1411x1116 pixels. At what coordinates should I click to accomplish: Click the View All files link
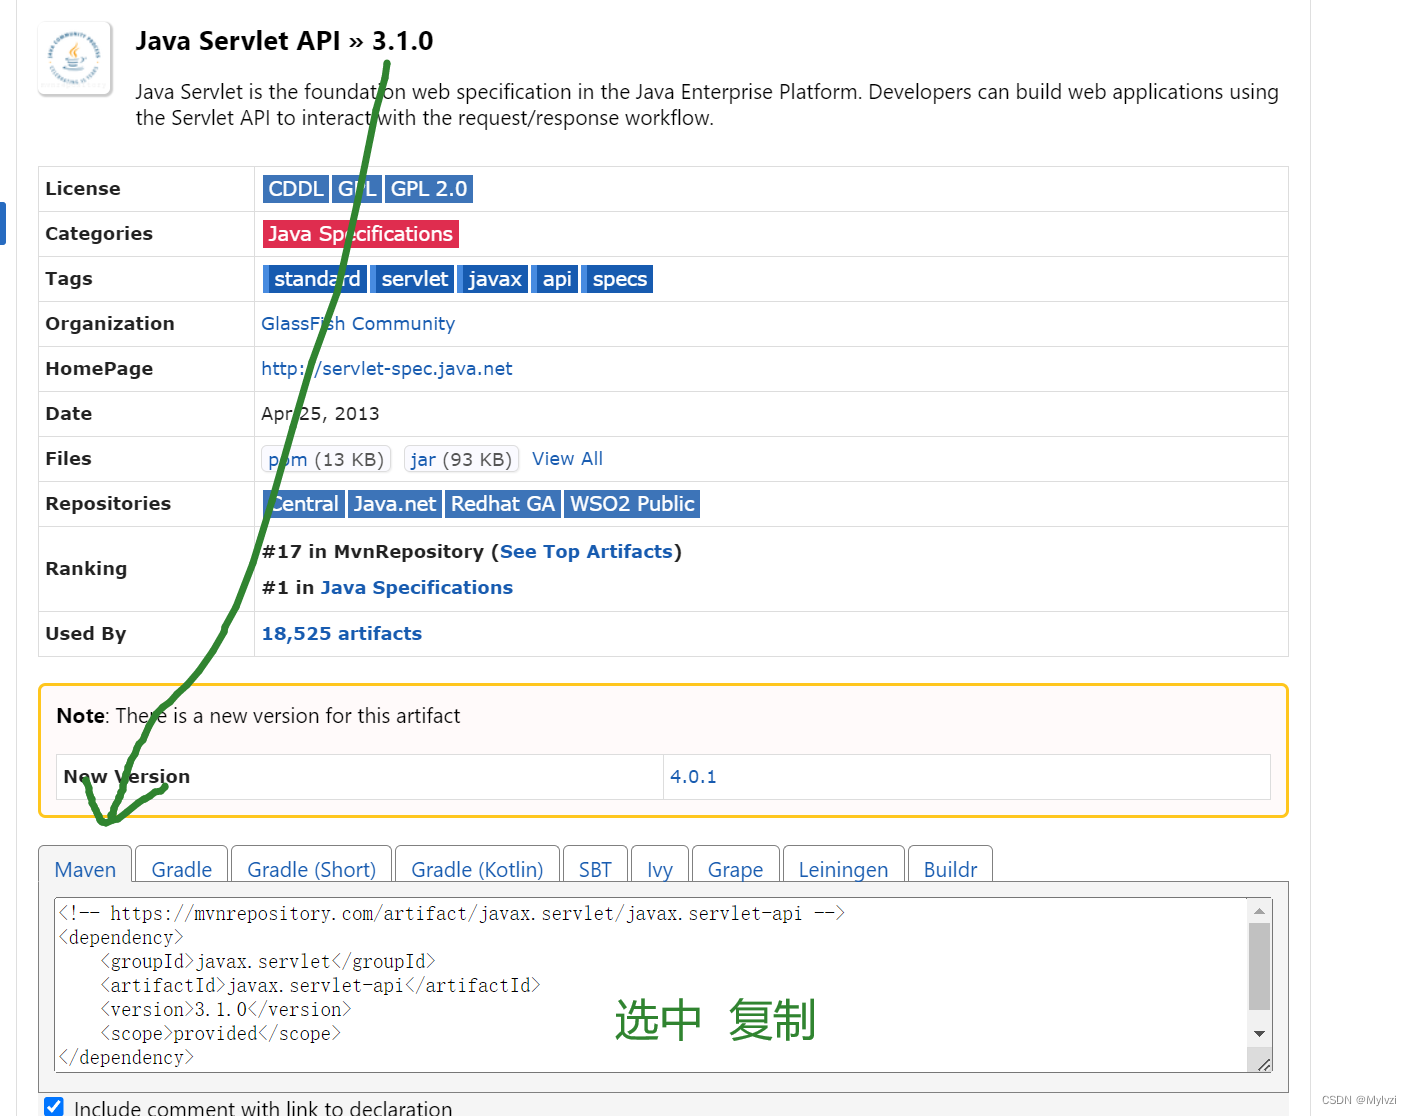(x=567, y=459)
